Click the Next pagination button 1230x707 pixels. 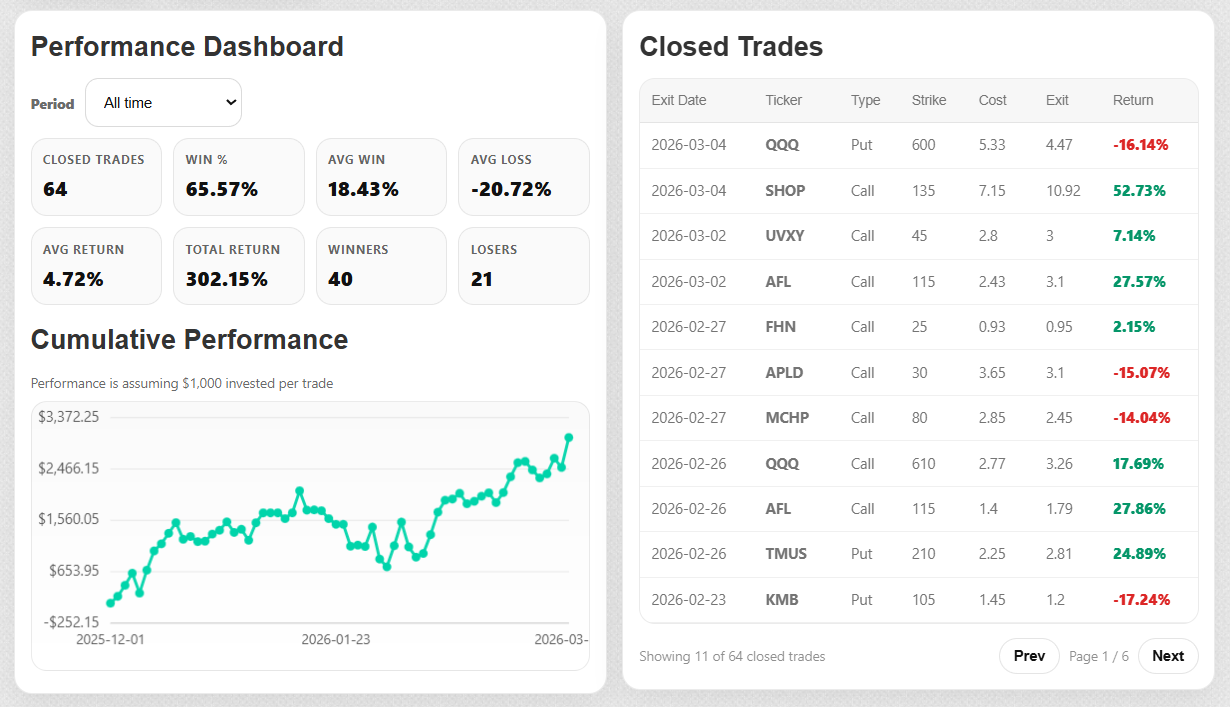(1167, 656)
